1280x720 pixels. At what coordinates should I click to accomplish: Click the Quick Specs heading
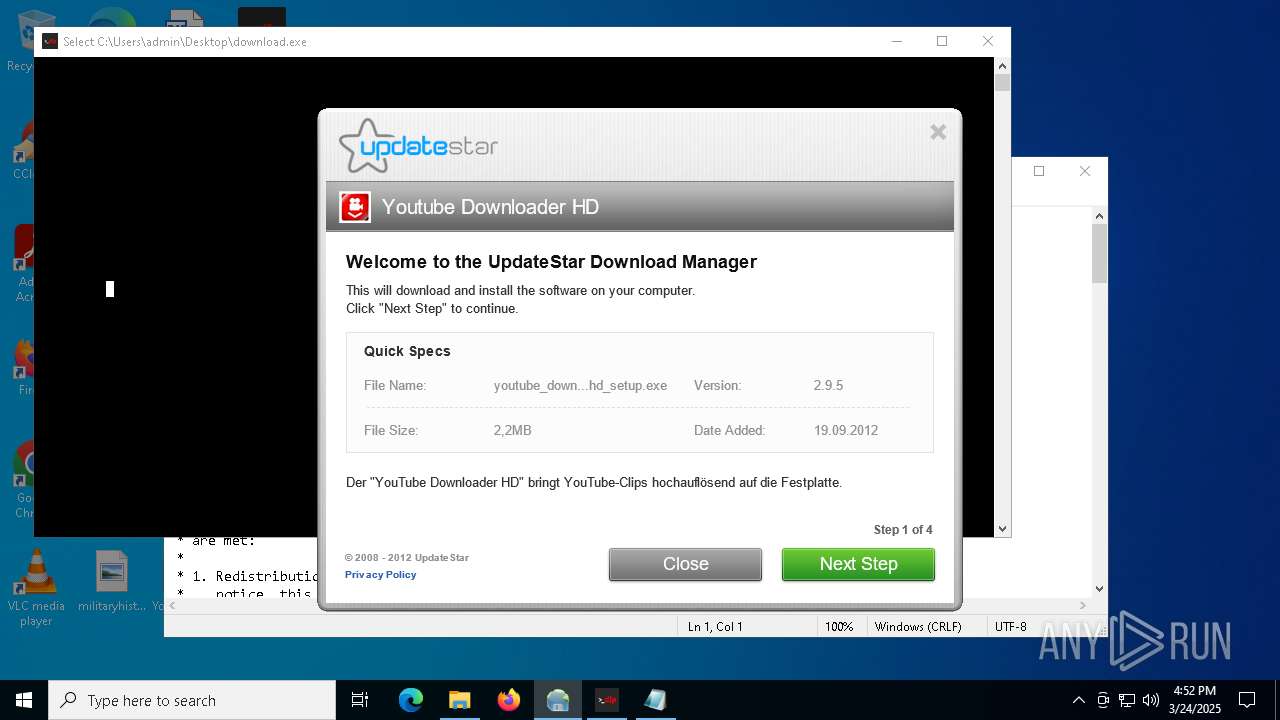point(407,351)
